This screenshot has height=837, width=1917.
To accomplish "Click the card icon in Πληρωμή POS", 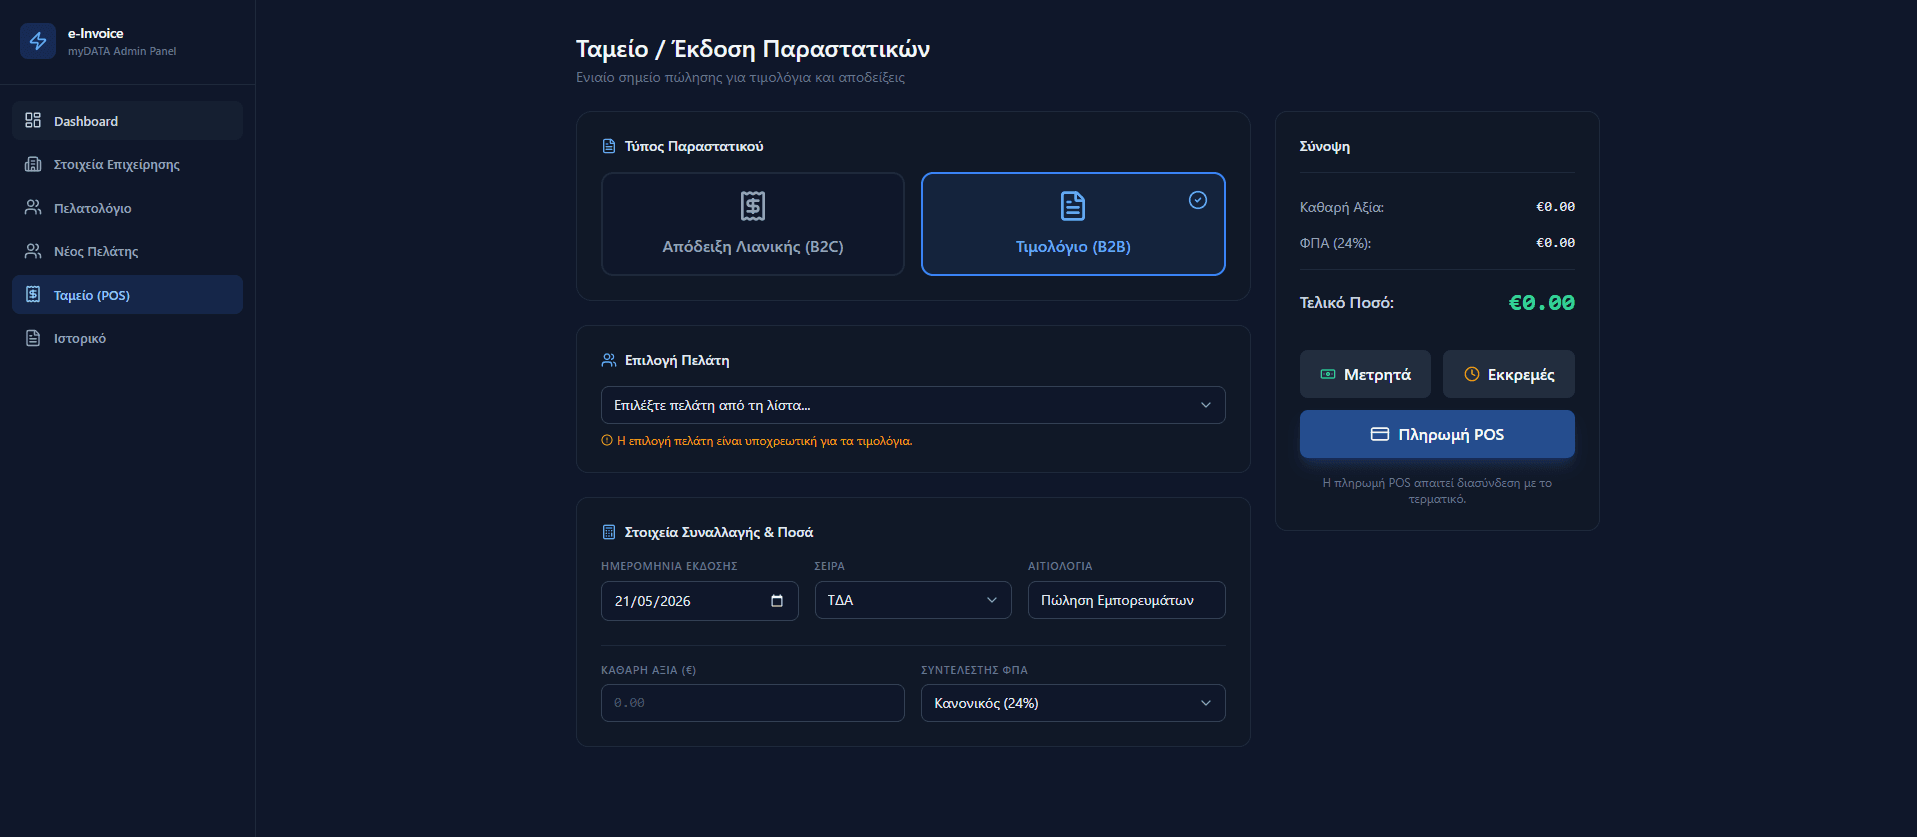I will [1380, 434].
